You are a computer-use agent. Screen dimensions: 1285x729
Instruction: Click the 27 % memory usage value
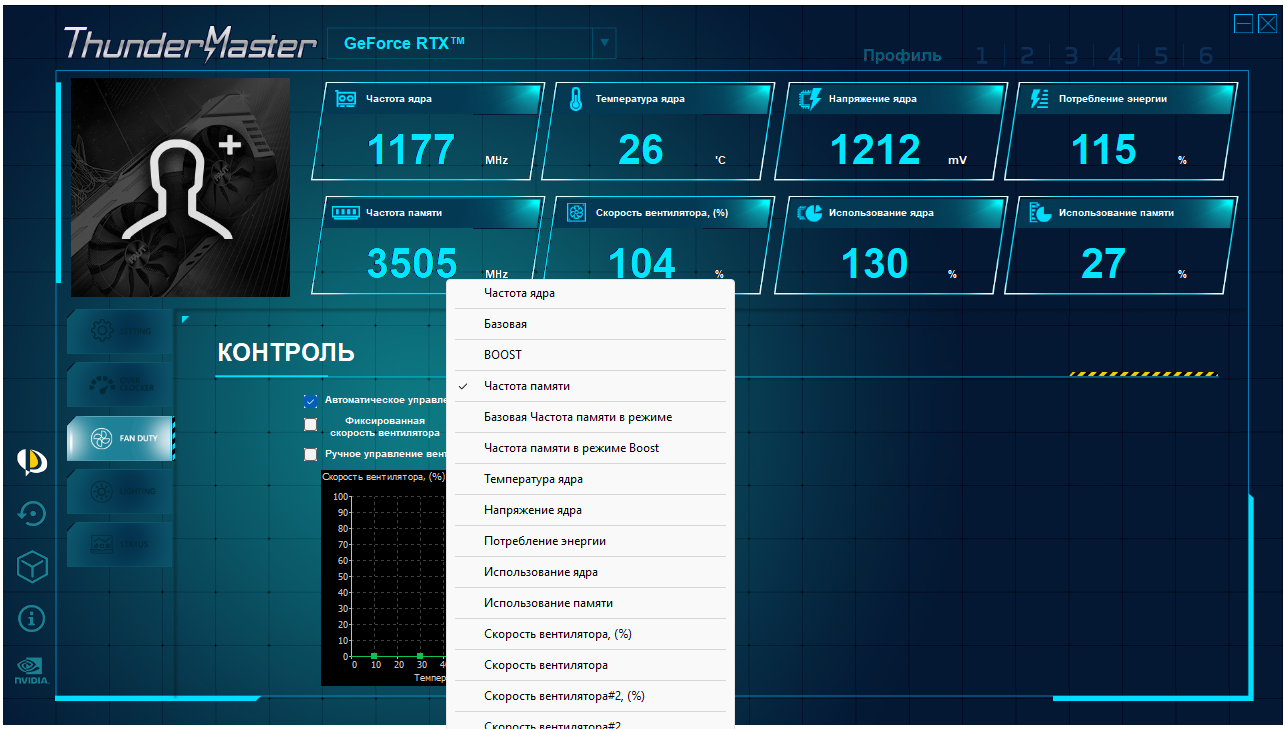coord(1104,263)
